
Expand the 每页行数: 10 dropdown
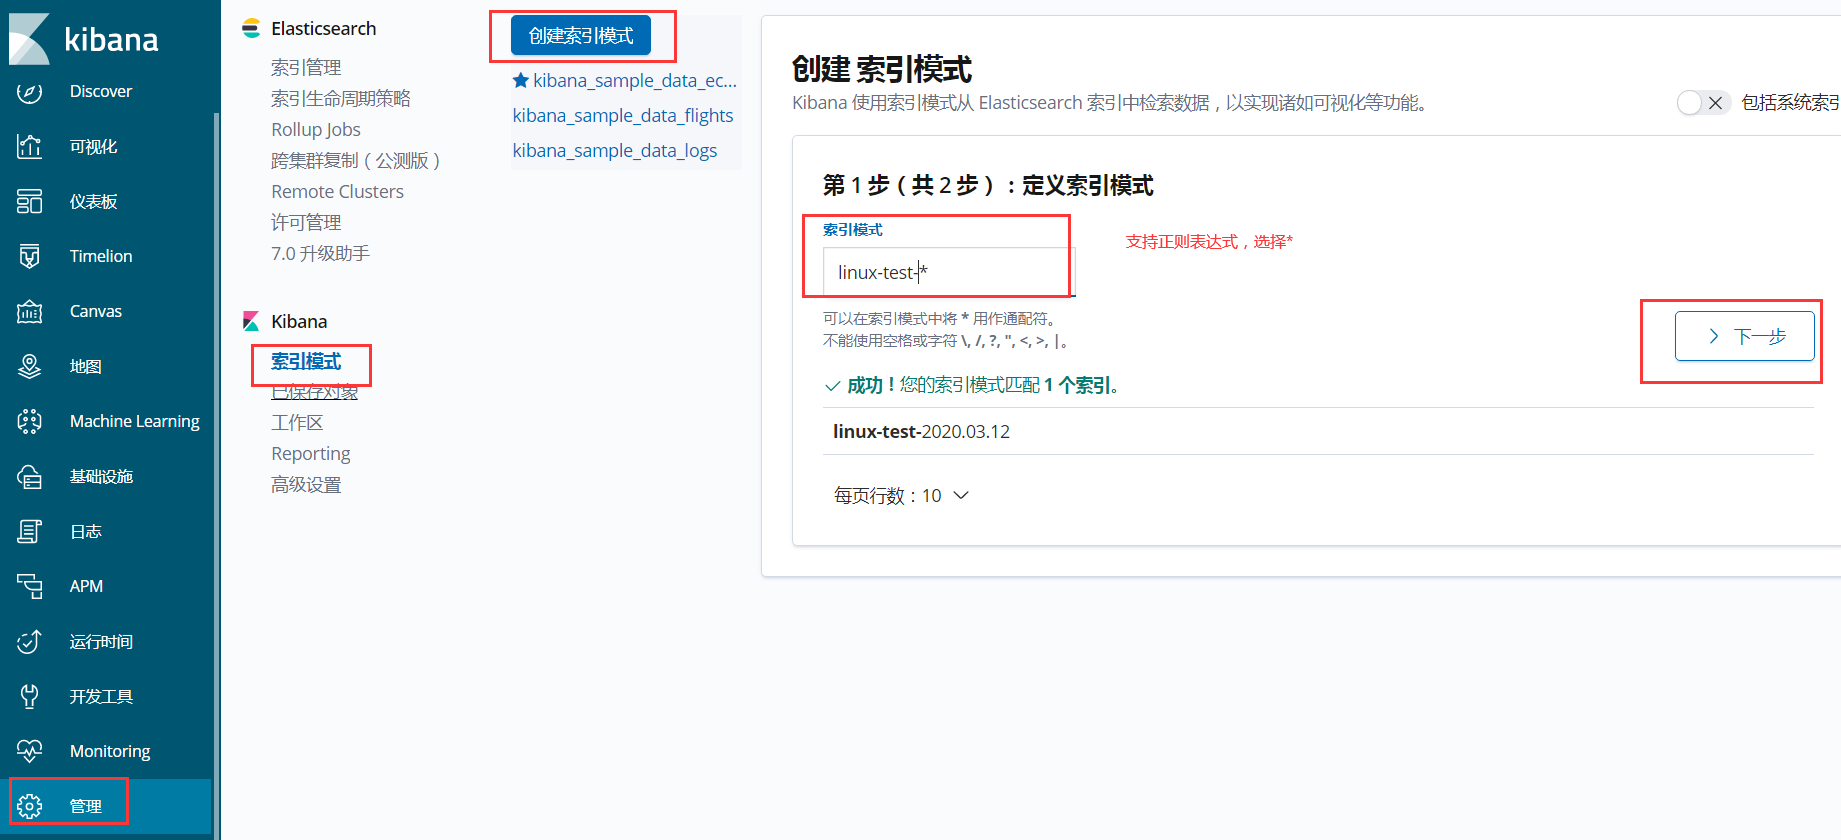[901, 496]
